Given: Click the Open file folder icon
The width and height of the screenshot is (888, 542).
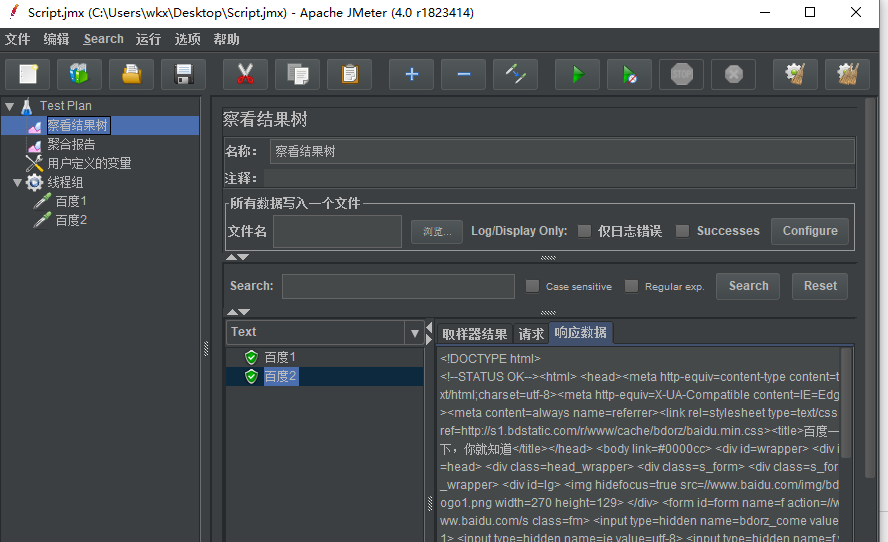Looking at the screenshot, I should (x=131, y=74).
